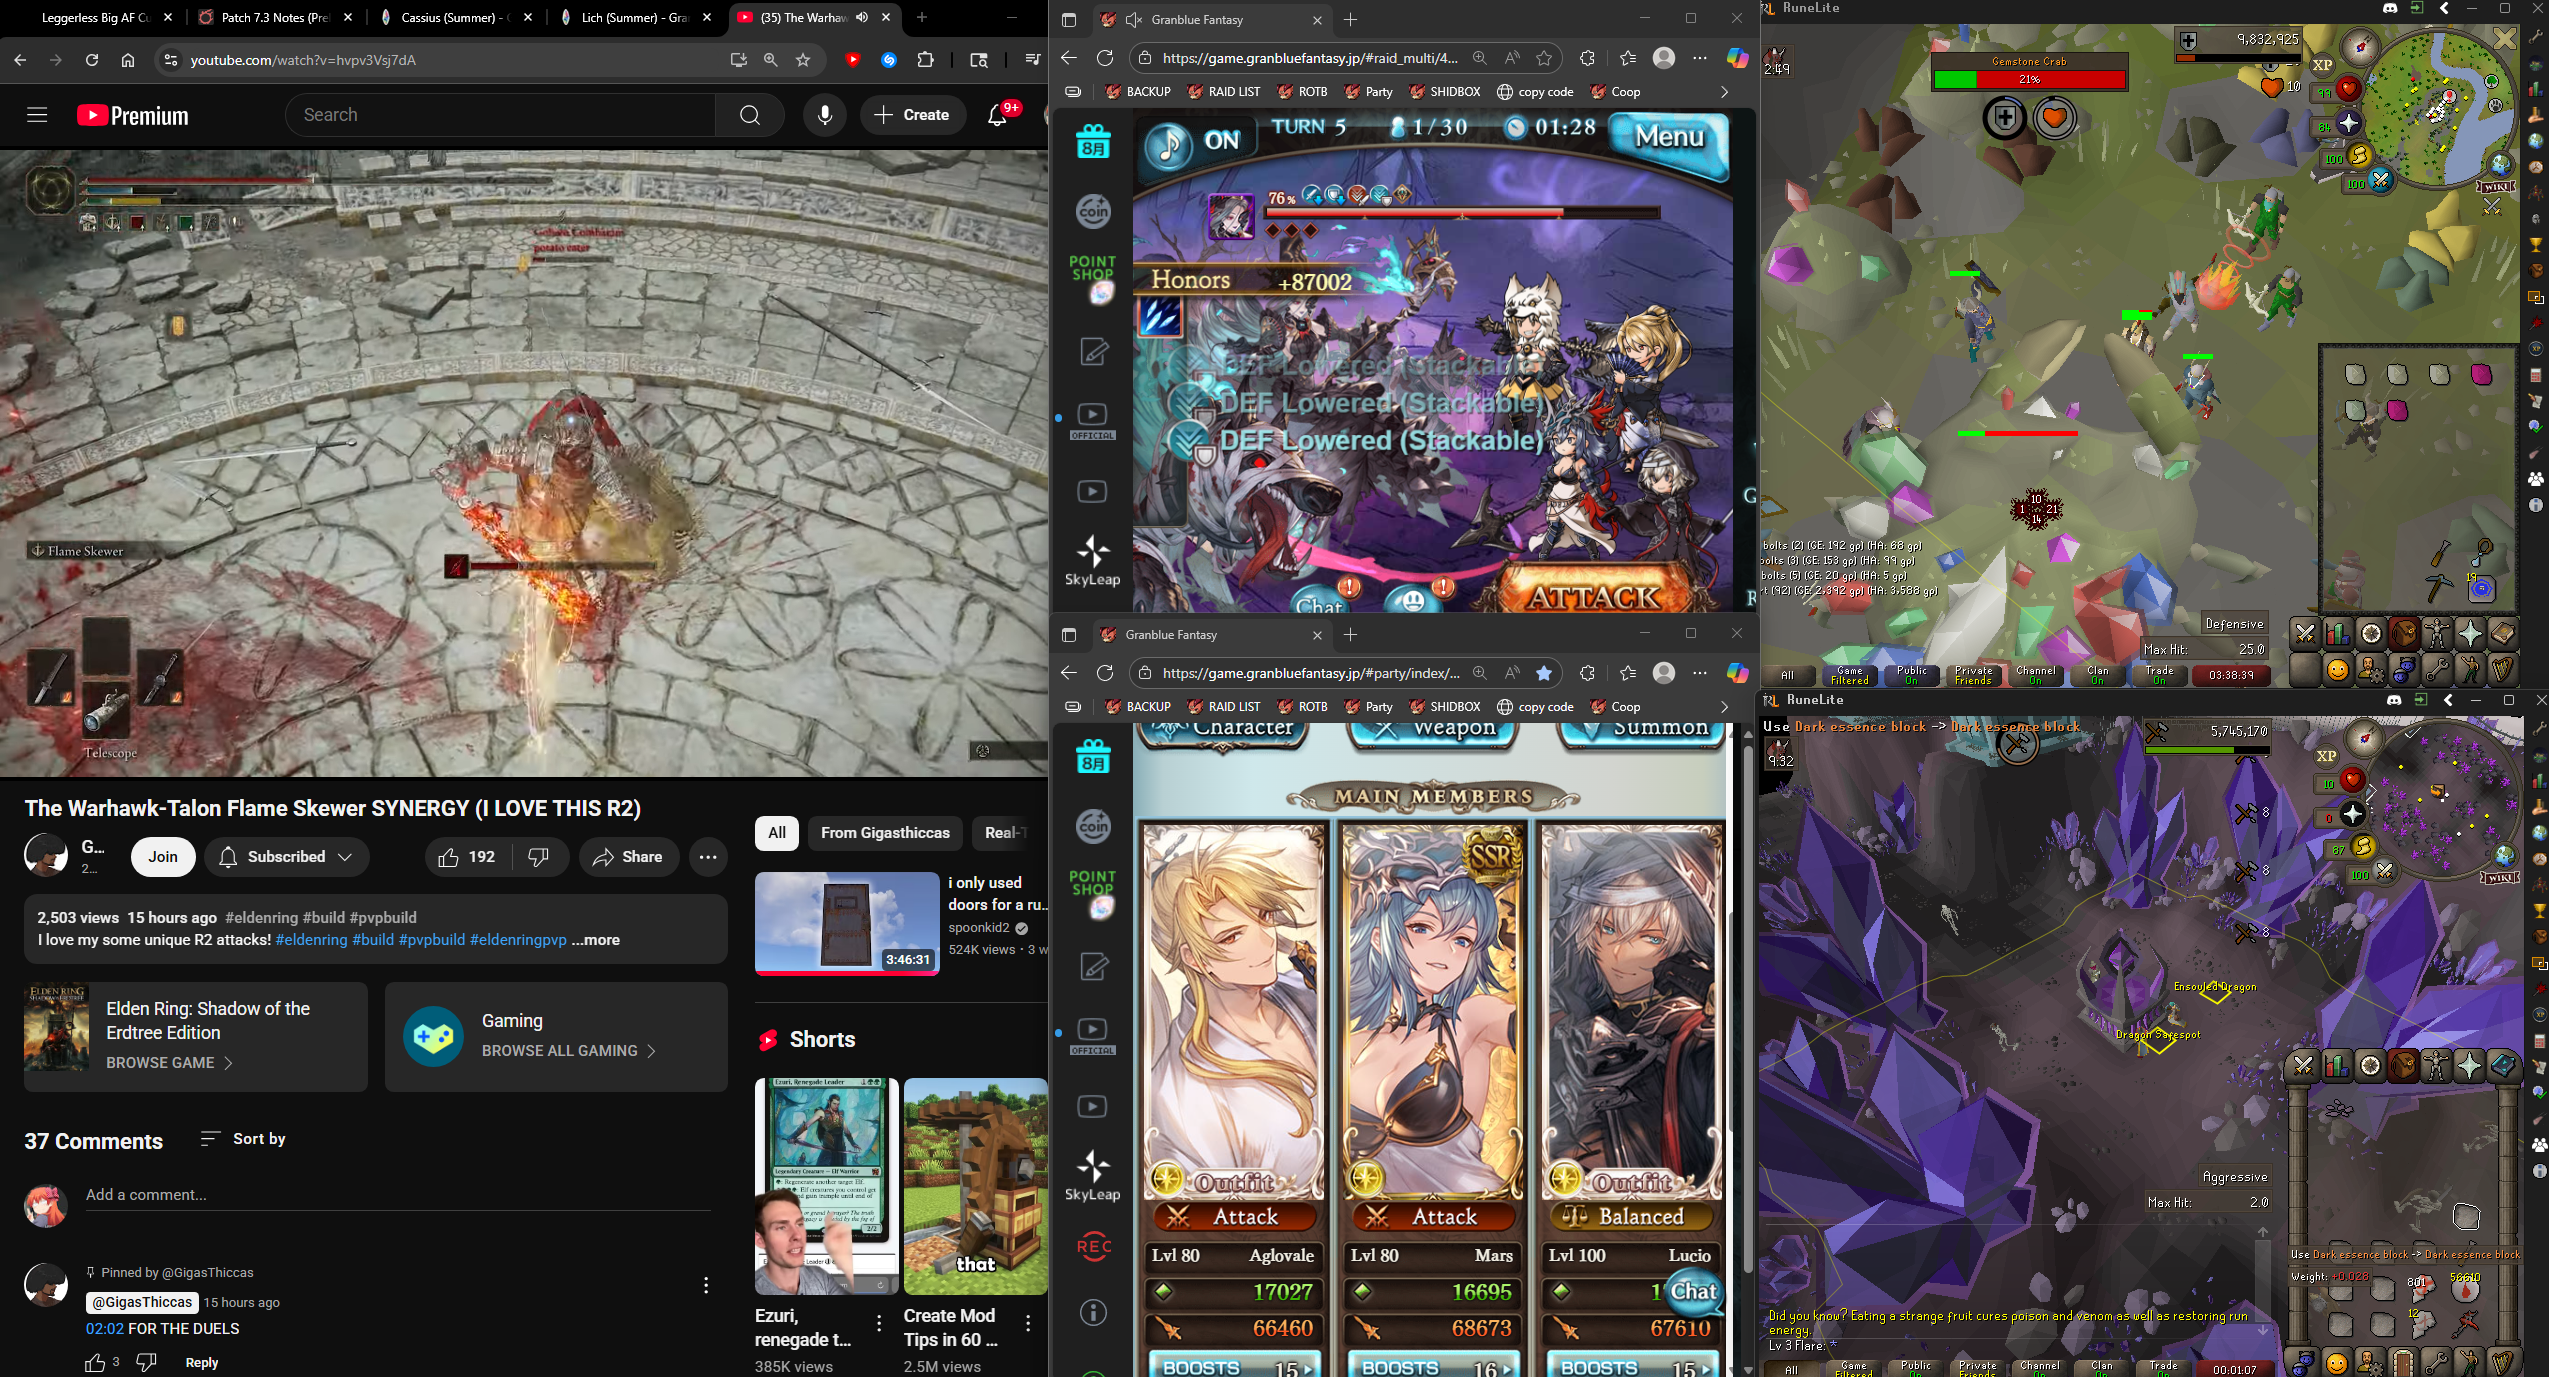Open Skills tab in top RuneLite window
Screen dimensions: 2549x1377
(x=2338, y=633)
